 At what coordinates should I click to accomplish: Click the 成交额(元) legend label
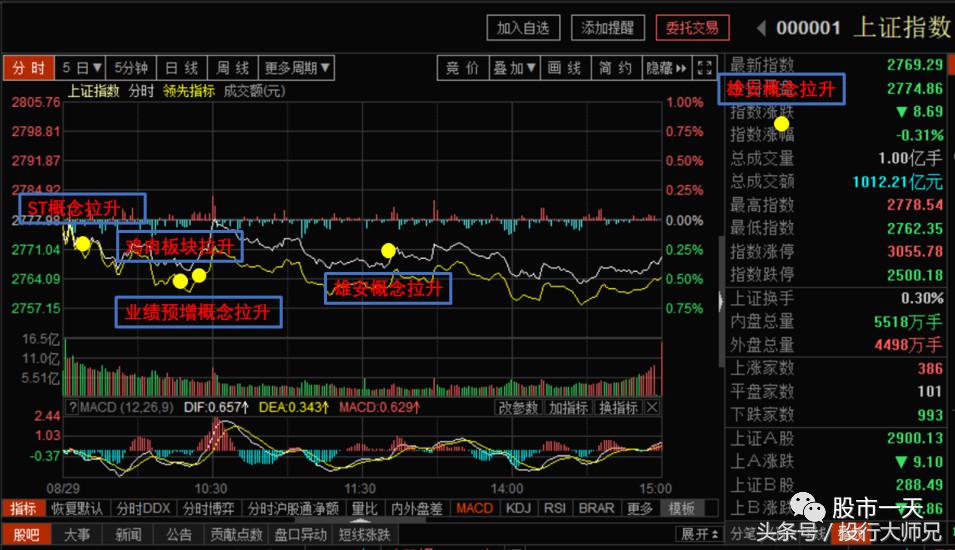pos(254,91)
